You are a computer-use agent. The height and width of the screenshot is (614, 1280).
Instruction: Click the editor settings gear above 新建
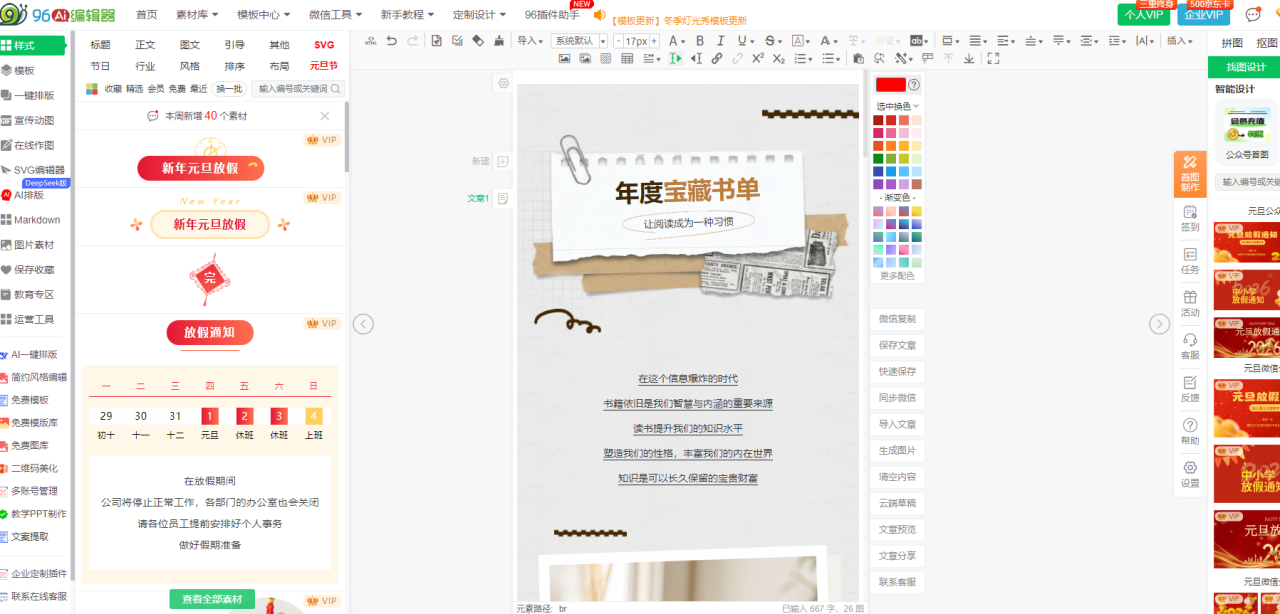(x=503, y=84)
